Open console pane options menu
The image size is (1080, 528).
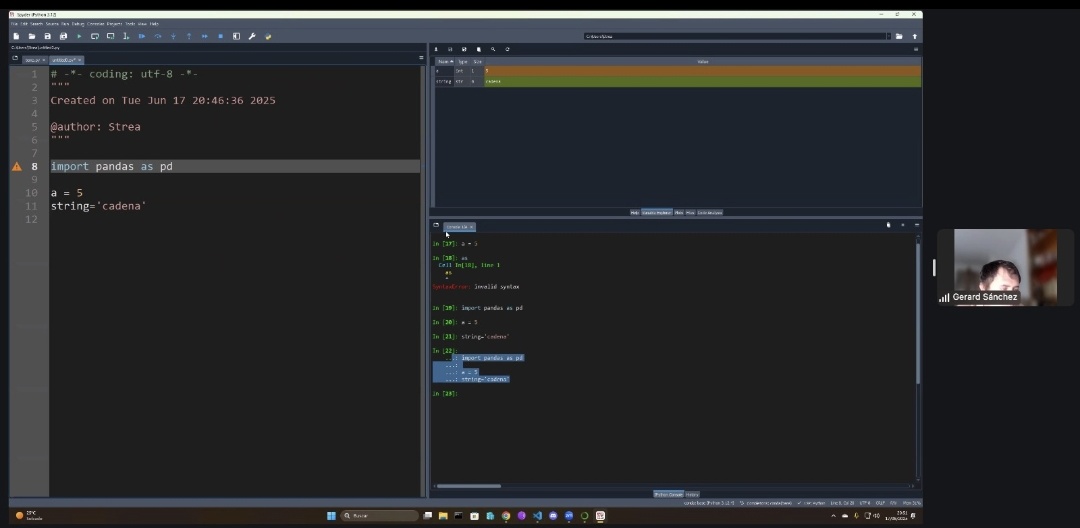click(917, 225)
